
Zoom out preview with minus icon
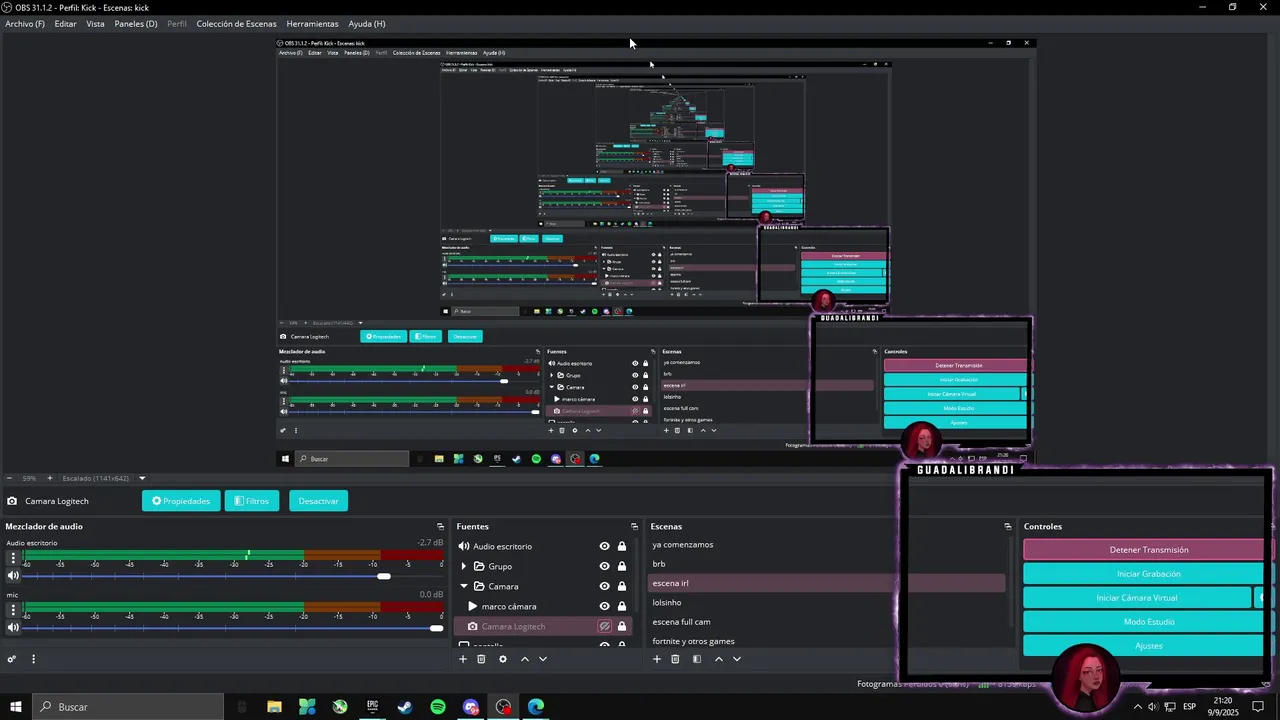pyautogui.click(x=9, y=478)
